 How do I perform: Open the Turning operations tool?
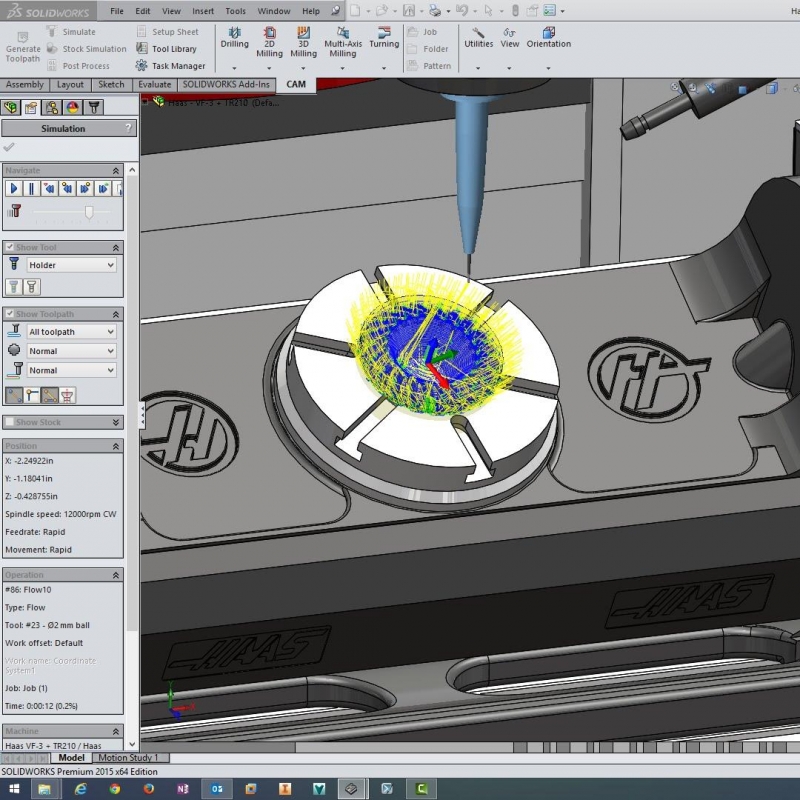coord(384,38)
